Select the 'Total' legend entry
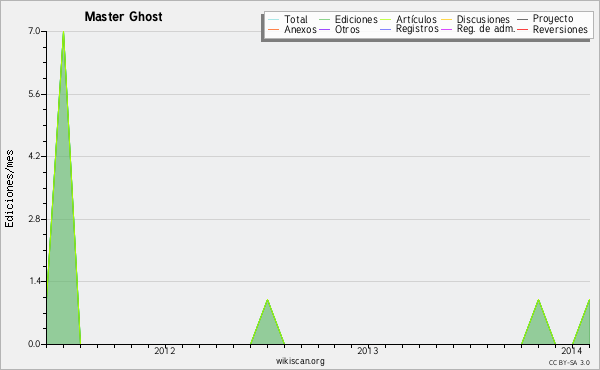This screenshot has width=600, height=370. point(296,19)
